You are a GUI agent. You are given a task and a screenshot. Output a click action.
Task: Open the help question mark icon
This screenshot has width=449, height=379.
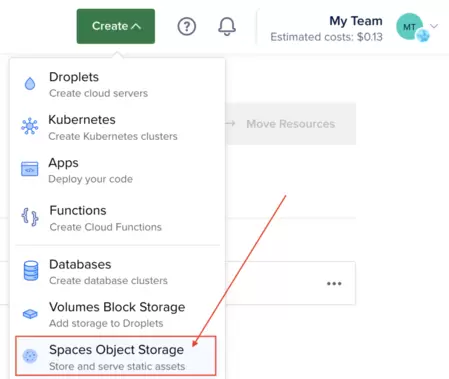[x=187, y=26]
